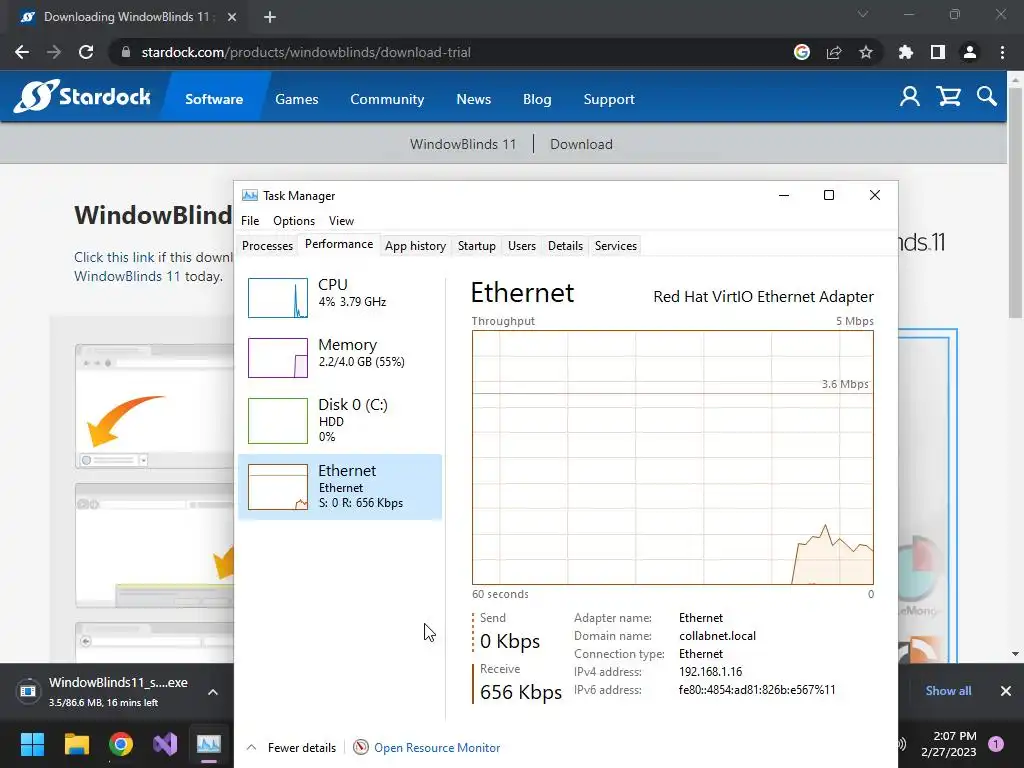The height and width of the screenshot is (768, 1024).
Task: Click the Stardock logo
Action: [x=82, y=97]
